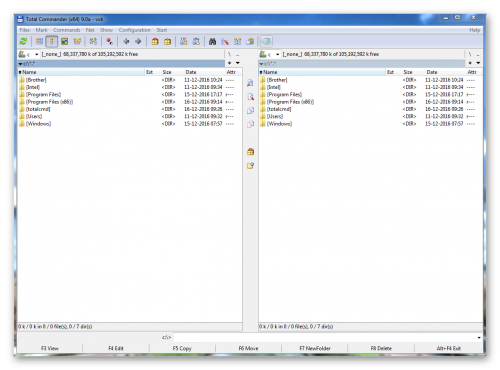Click the green Refresh arrows toolbar icon
Screen dimensions: 500x370
[x=23, y=42]
